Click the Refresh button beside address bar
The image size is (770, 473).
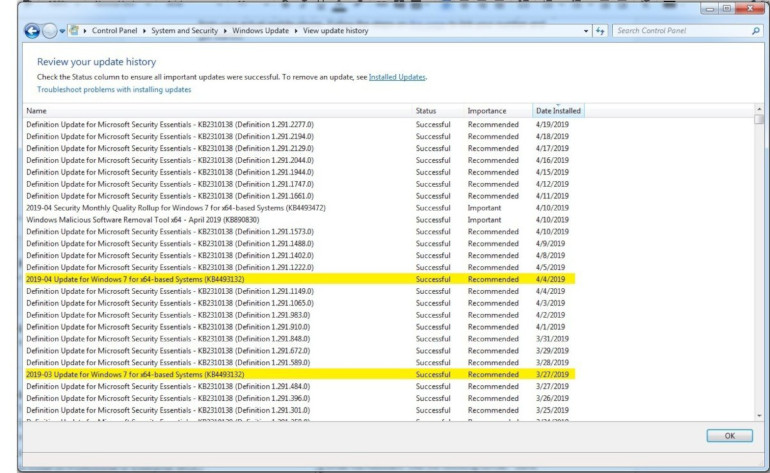[x=600, y=31]
